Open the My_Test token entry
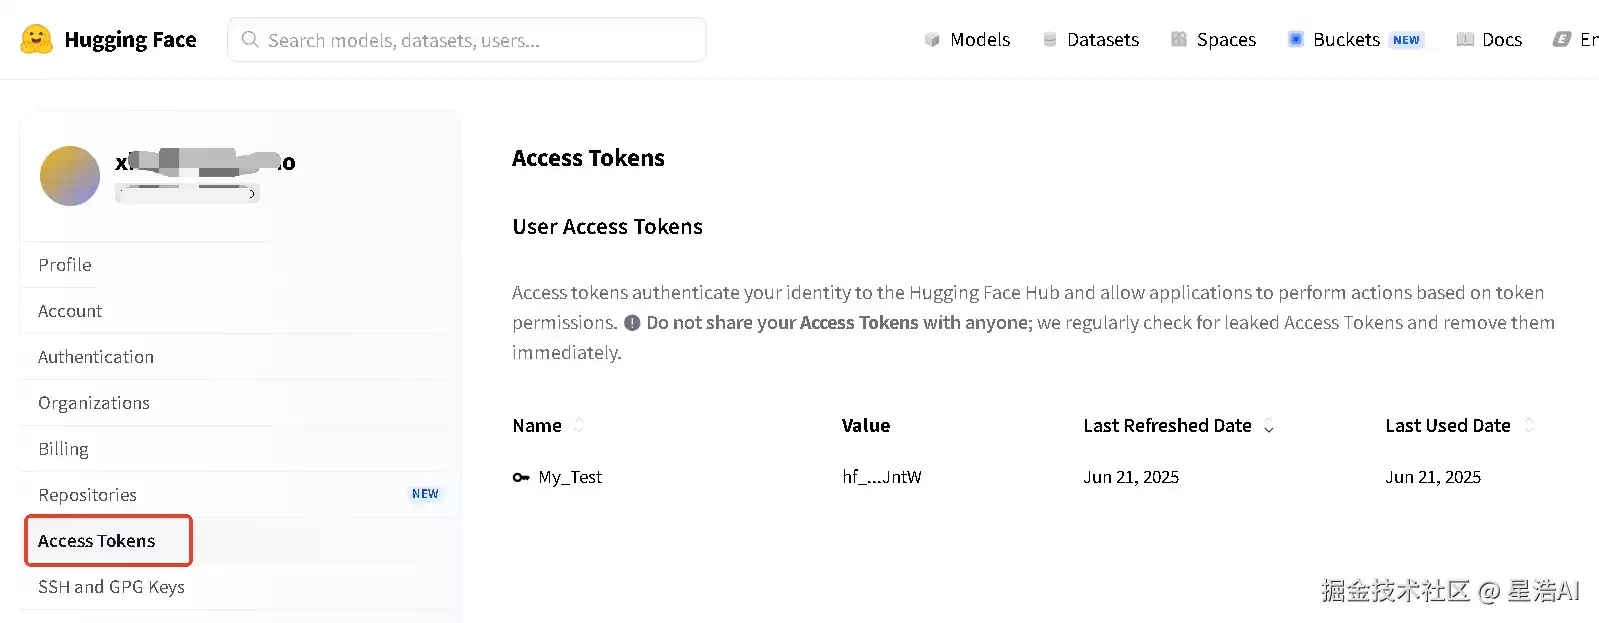Viewport: 1599px width, 623px height. 570,478
